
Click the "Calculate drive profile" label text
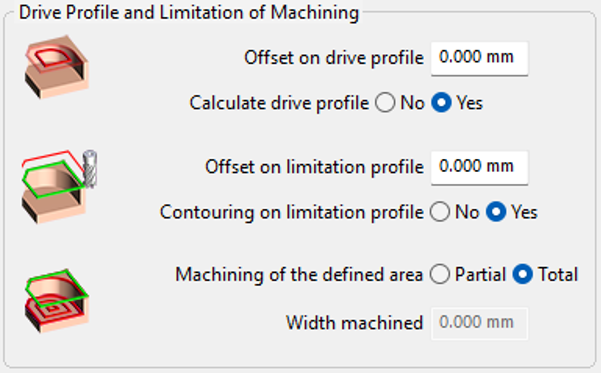coord(279,103)
